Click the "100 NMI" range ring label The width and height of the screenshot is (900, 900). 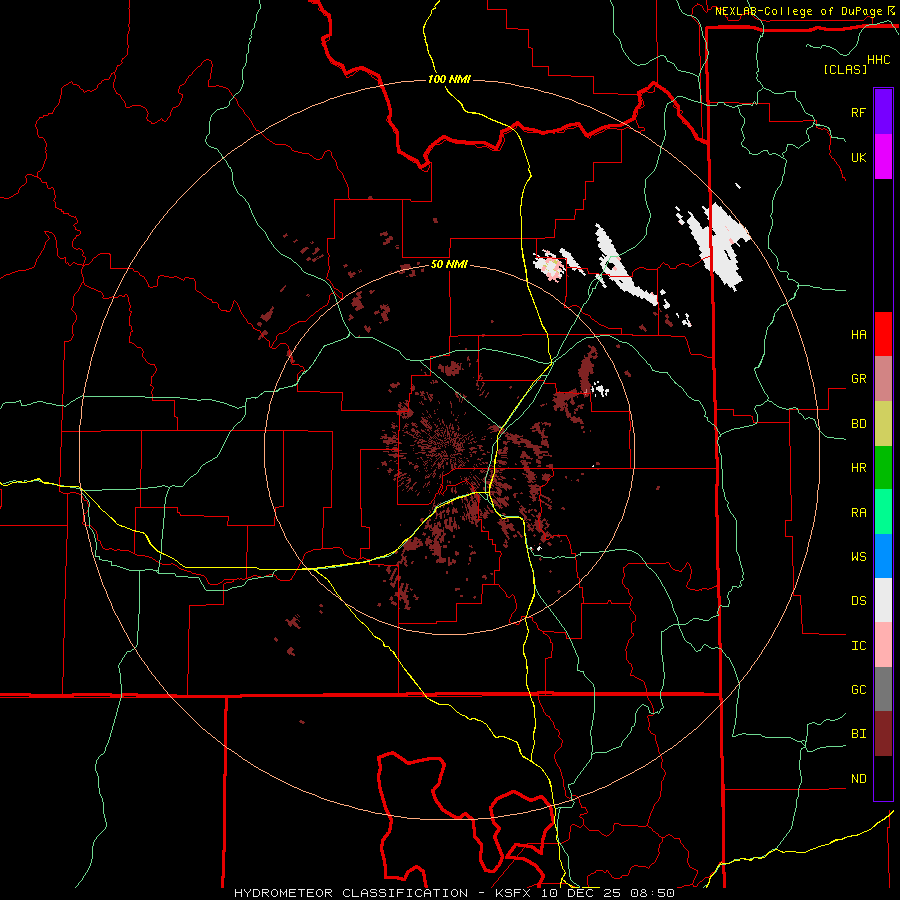coord(449,79)
